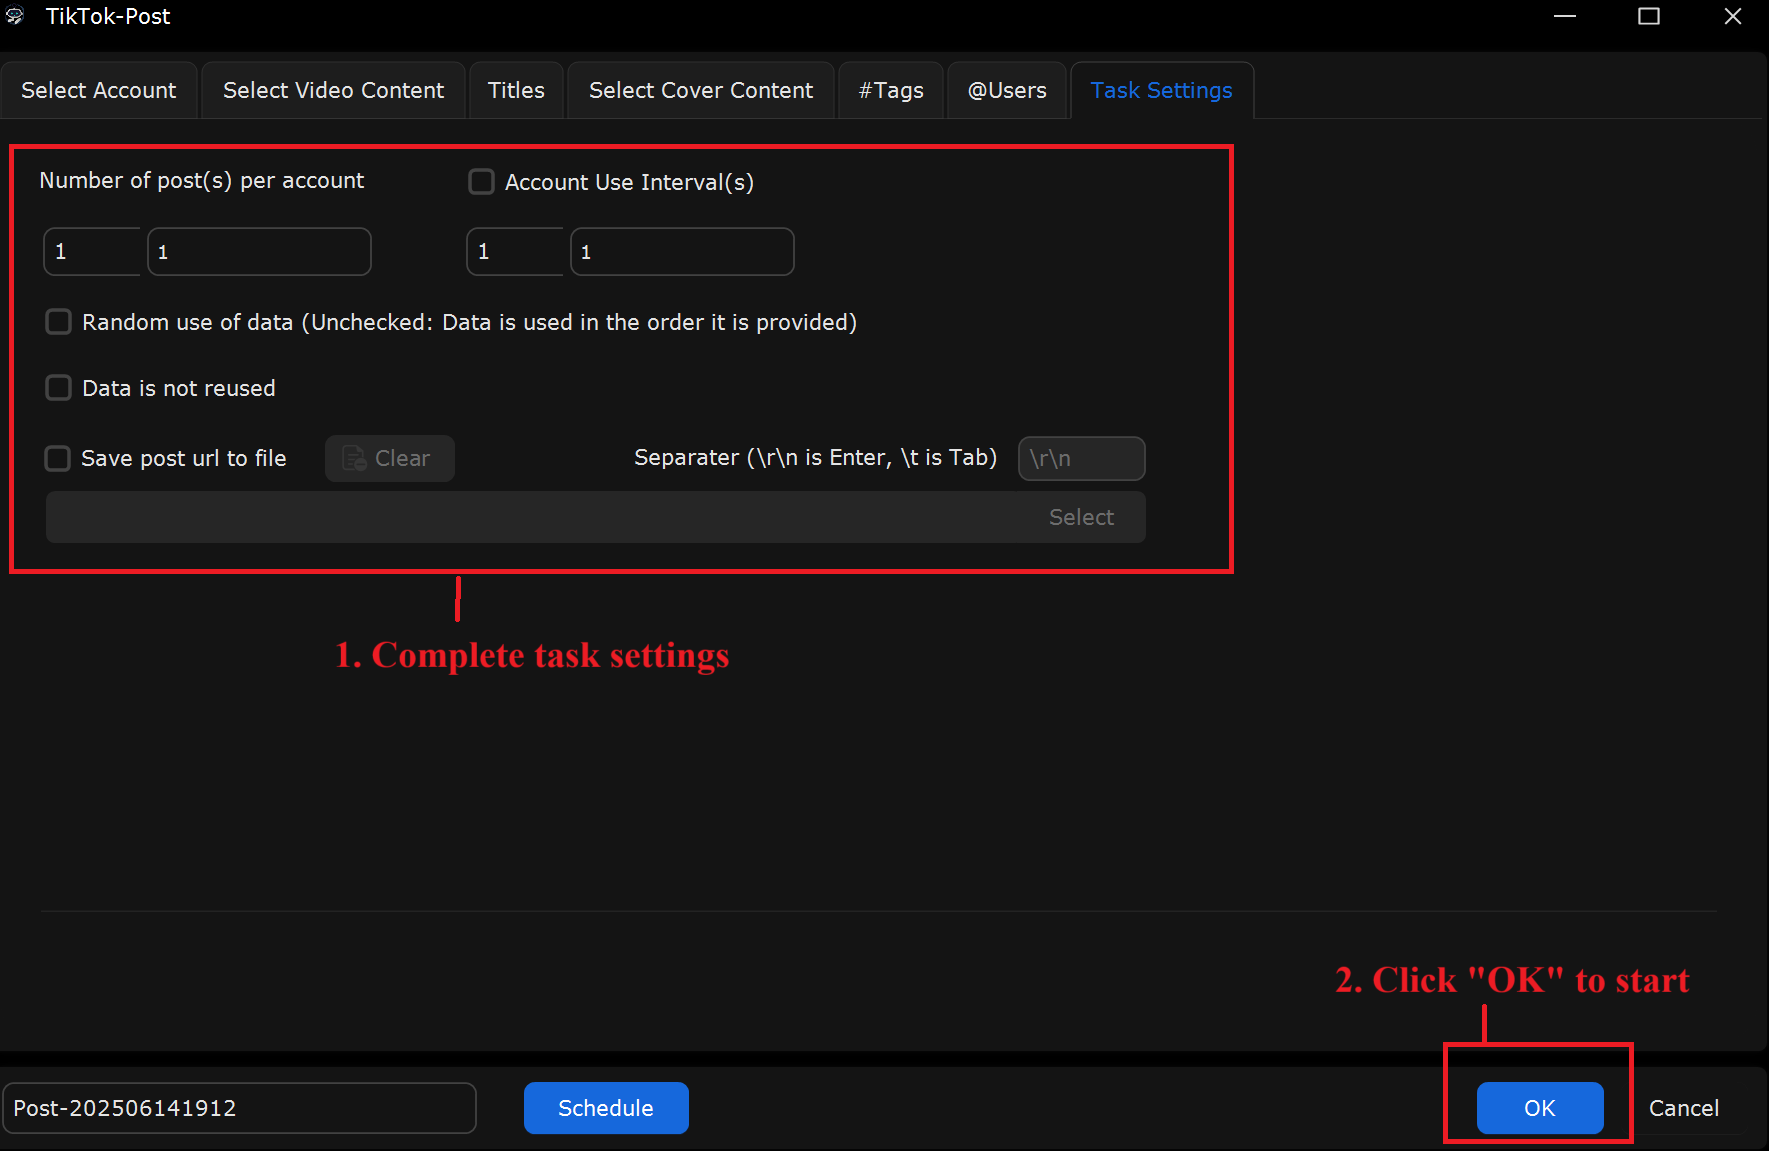Click 'Separater (\r\n is Enter, \t is Tab)' label
The image size is (1769, 1151).
(816, 457)
